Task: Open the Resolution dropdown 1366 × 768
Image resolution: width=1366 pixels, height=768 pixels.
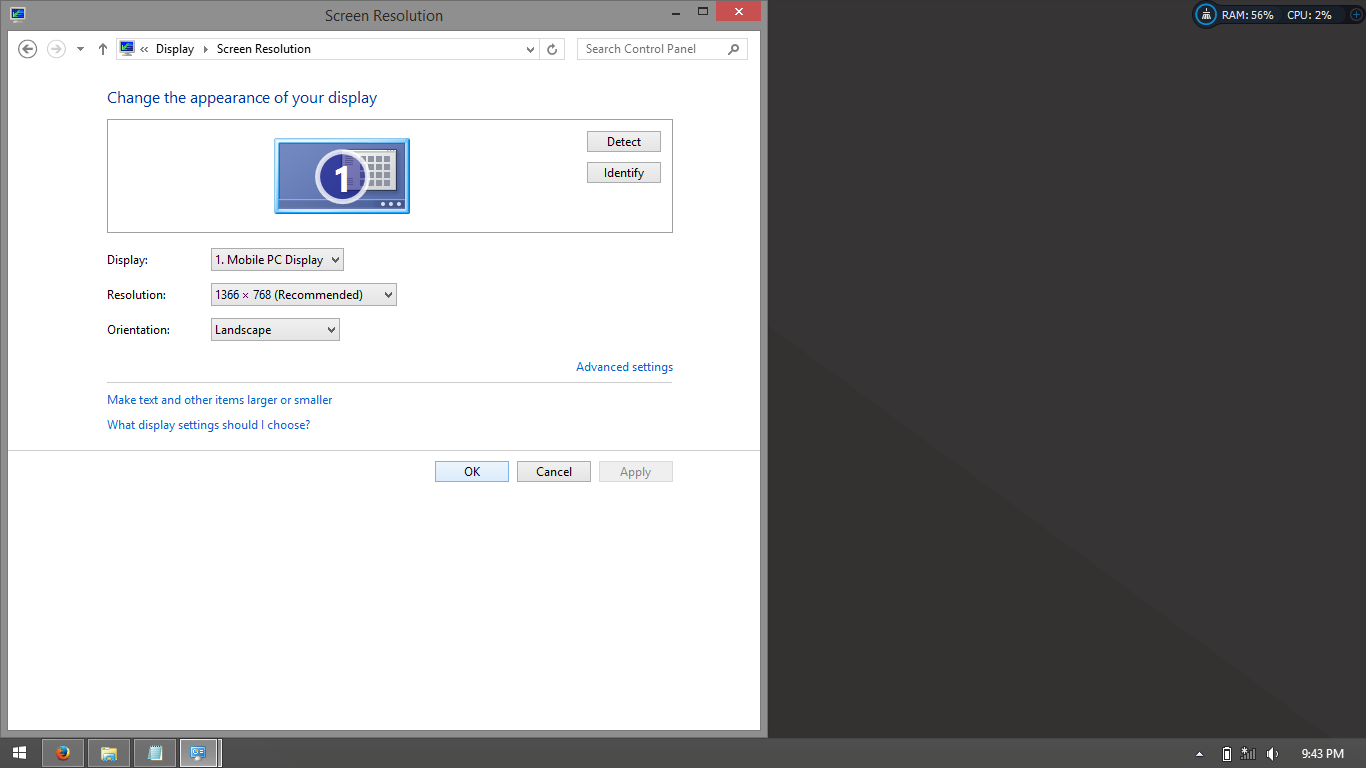Action: click(304, 295)
